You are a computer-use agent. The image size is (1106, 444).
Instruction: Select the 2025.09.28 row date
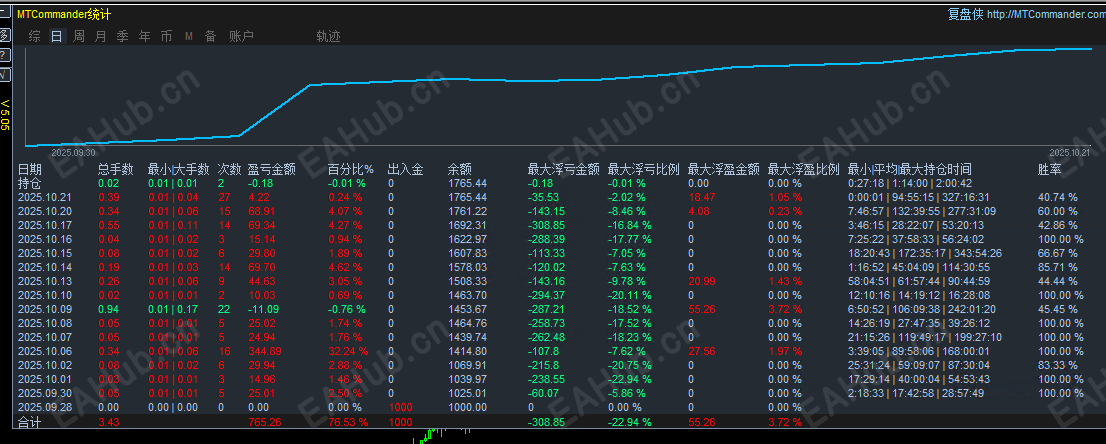pos(44,407)
